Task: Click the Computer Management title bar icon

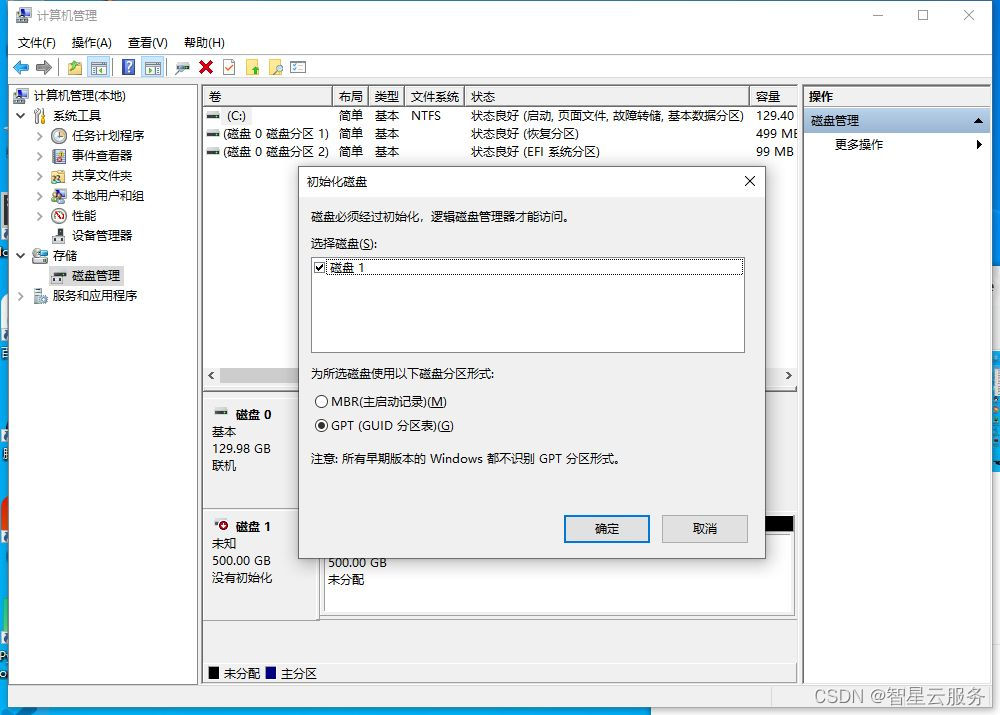Action: 24,15
